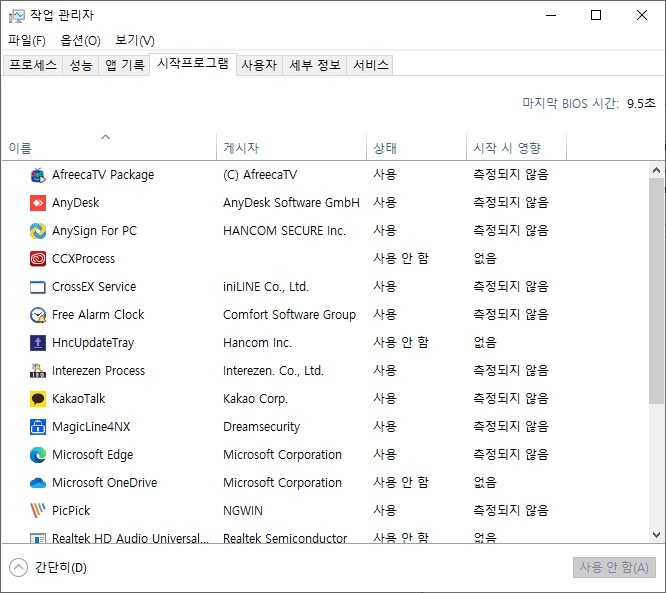Click publisher NGWIN

coord(243,511)
